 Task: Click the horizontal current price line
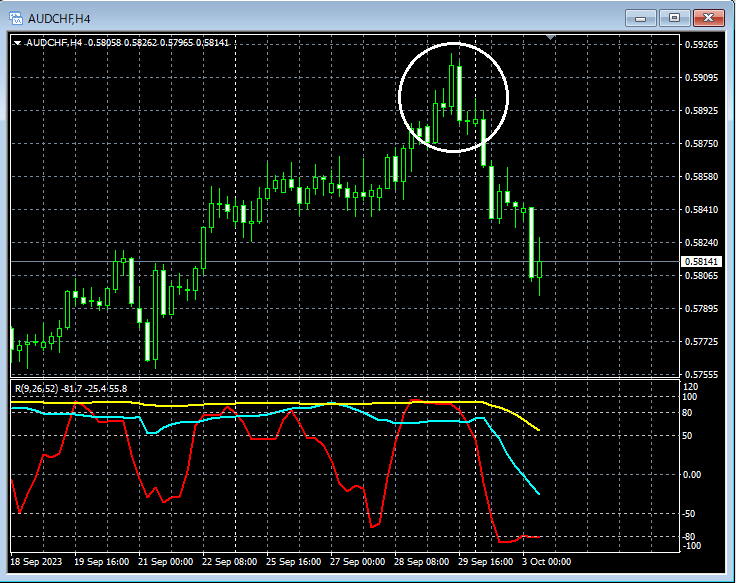coord(345,261)
